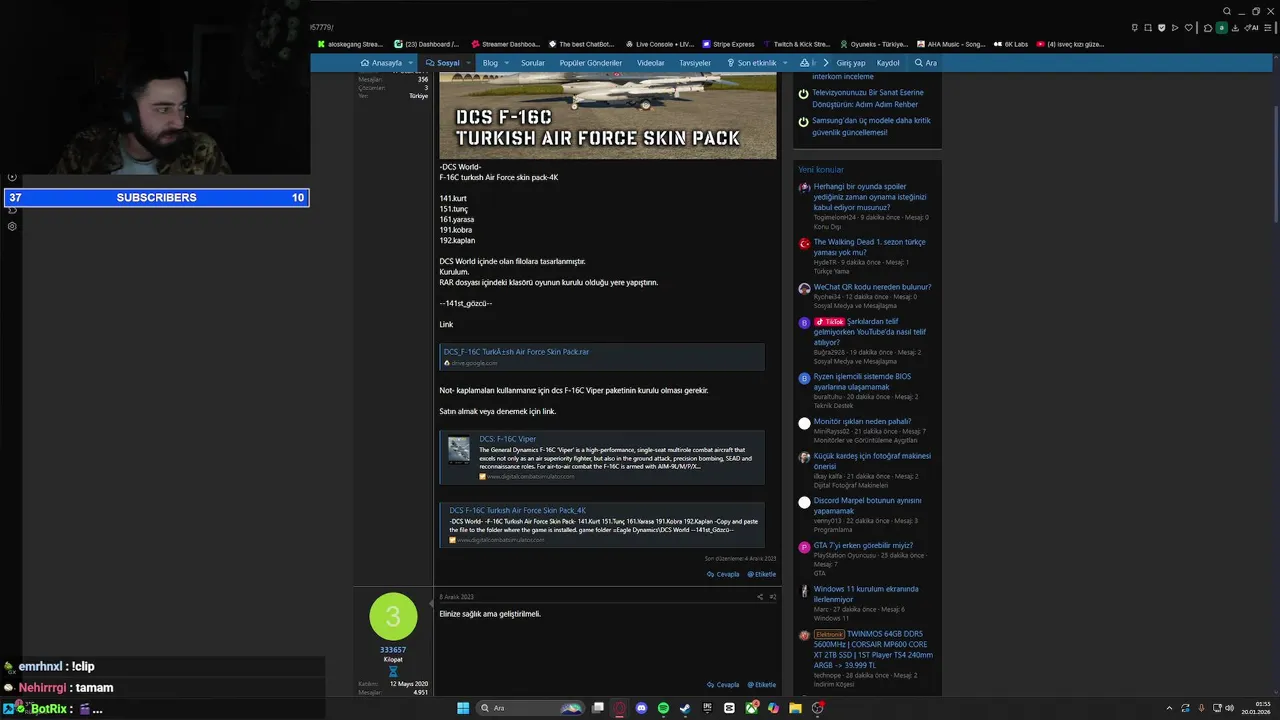Open DCS F-16C Turkish Air Force Skin Pack_4K link
Image resolution: width=1280 pixels, height=720 pixels.
(517, 510)
